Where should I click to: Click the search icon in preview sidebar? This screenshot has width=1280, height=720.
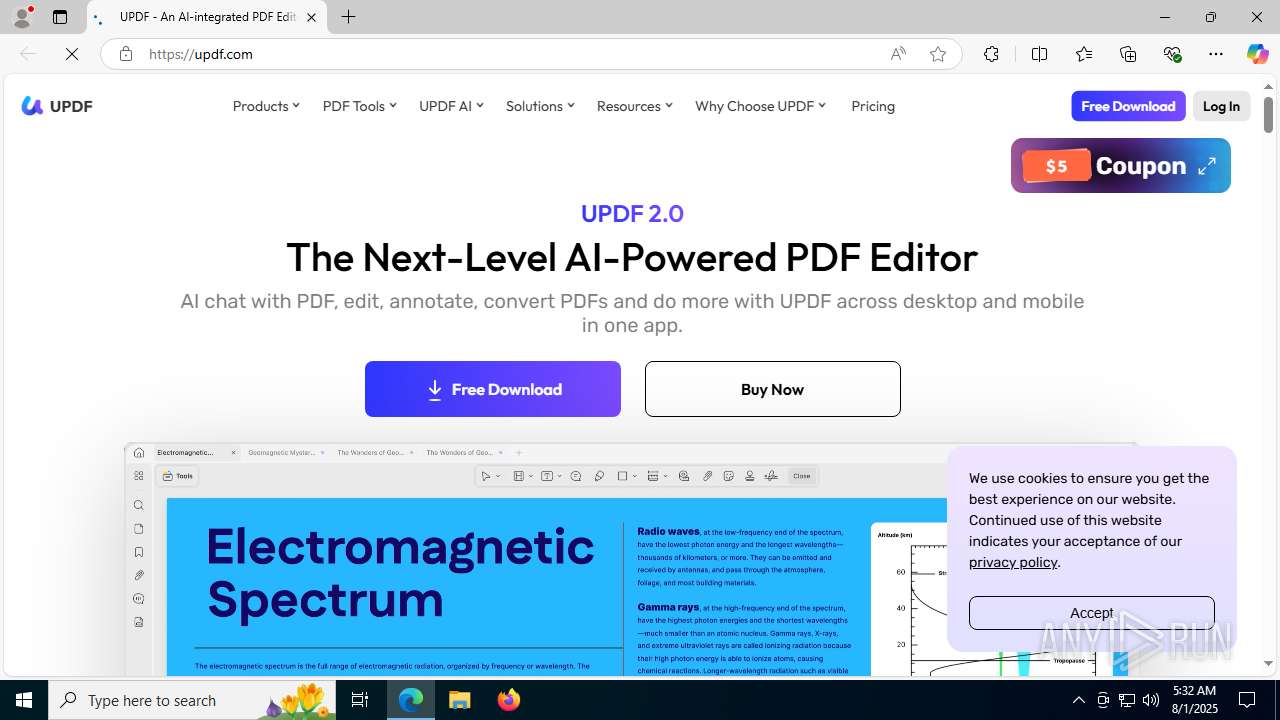pyautogui.click(x=139, y=506)
